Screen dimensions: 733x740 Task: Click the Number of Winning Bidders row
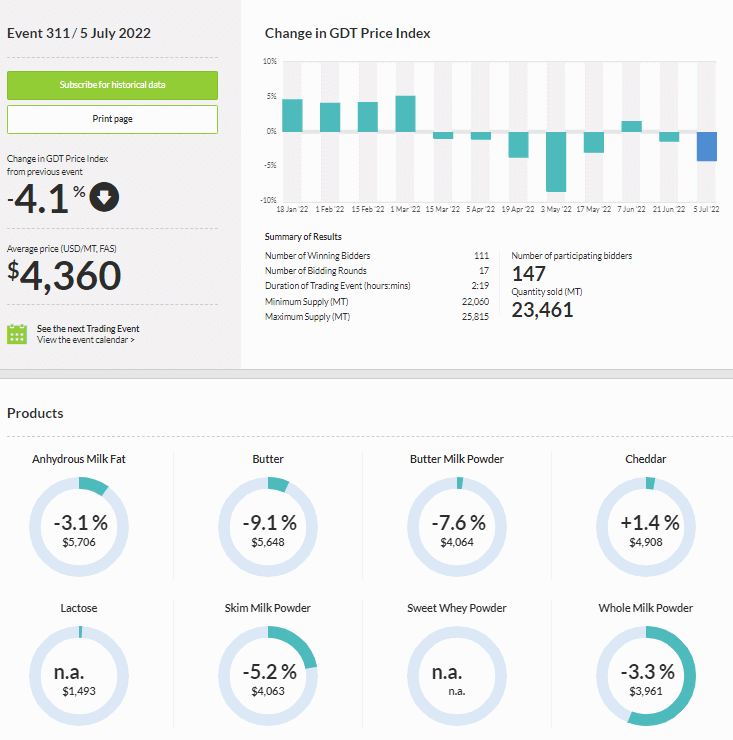[x=377, y=256]
